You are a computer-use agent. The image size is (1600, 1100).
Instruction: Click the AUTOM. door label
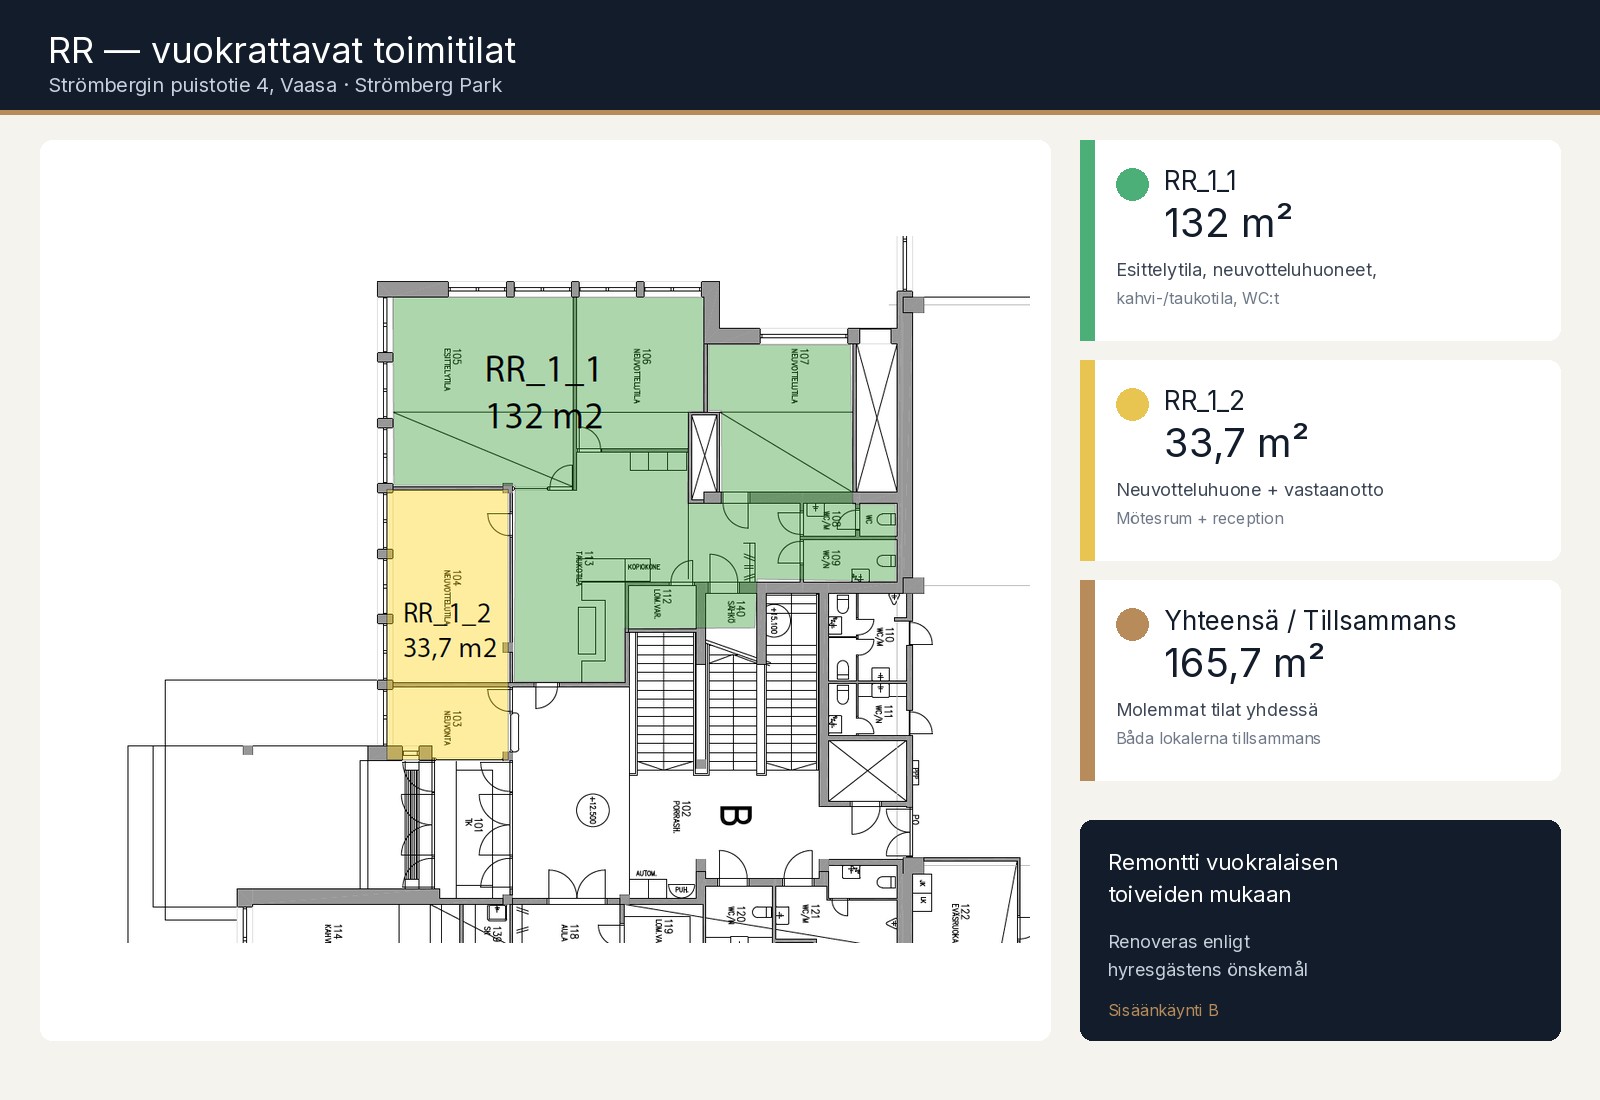click(x=646, y=873)
